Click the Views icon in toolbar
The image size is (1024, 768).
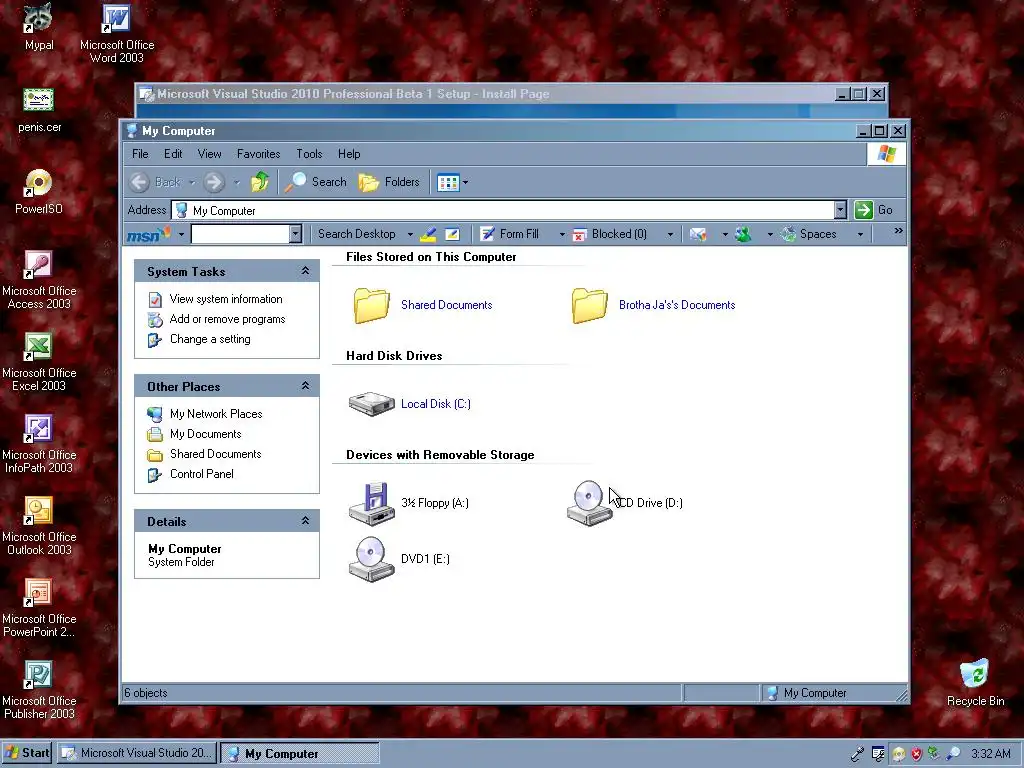coord(448,183)
